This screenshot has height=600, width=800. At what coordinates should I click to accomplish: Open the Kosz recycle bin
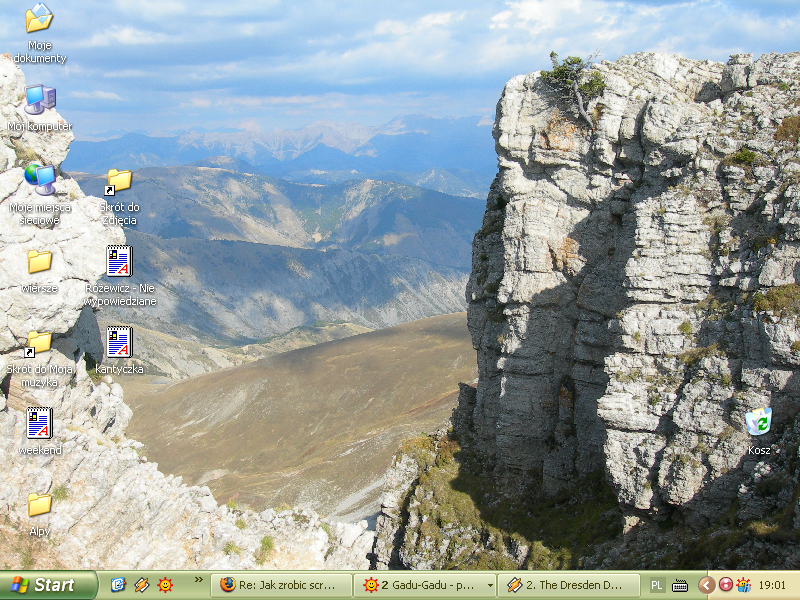(758, 422)
